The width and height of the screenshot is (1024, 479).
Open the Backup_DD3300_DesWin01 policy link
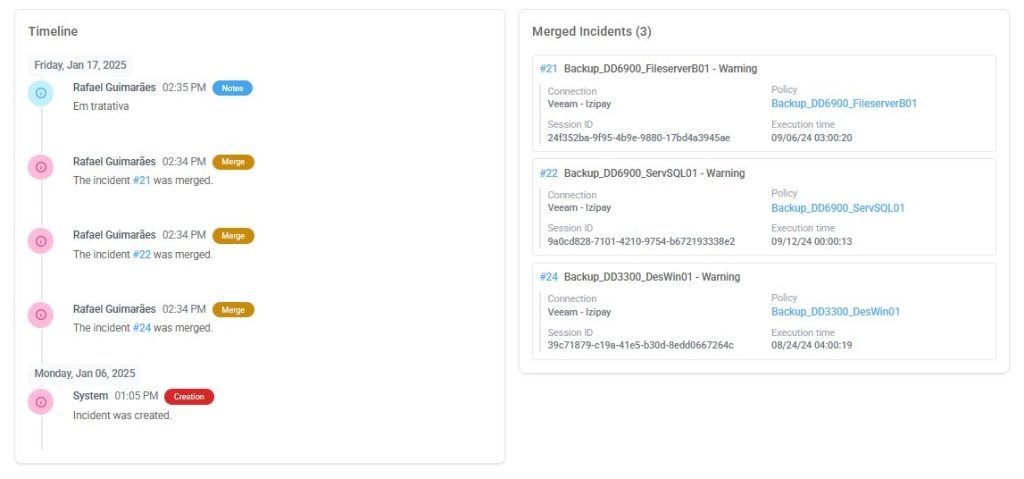835,312
